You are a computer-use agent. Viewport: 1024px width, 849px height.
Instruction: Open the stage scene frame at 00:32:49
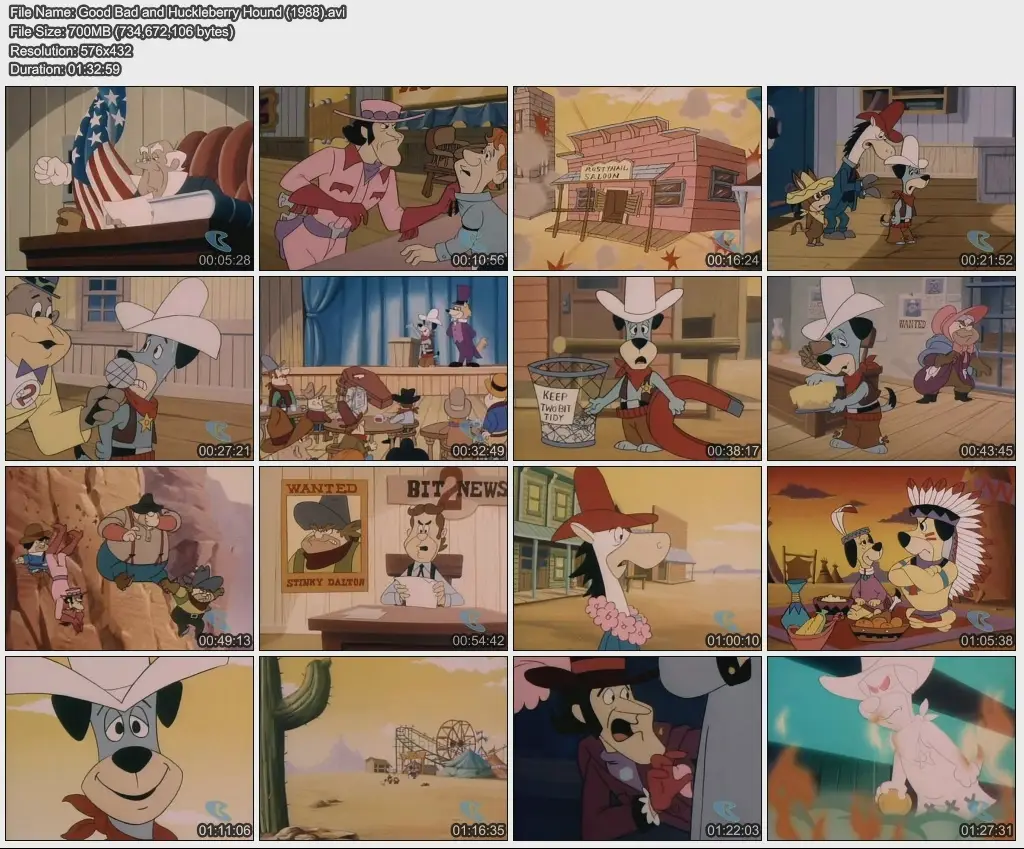tap(383, 368)
